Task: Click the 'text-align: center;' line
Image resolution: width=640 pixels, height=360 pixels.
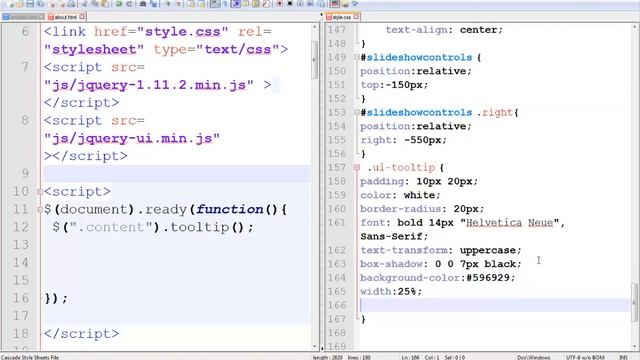Action: coord(444,30)
